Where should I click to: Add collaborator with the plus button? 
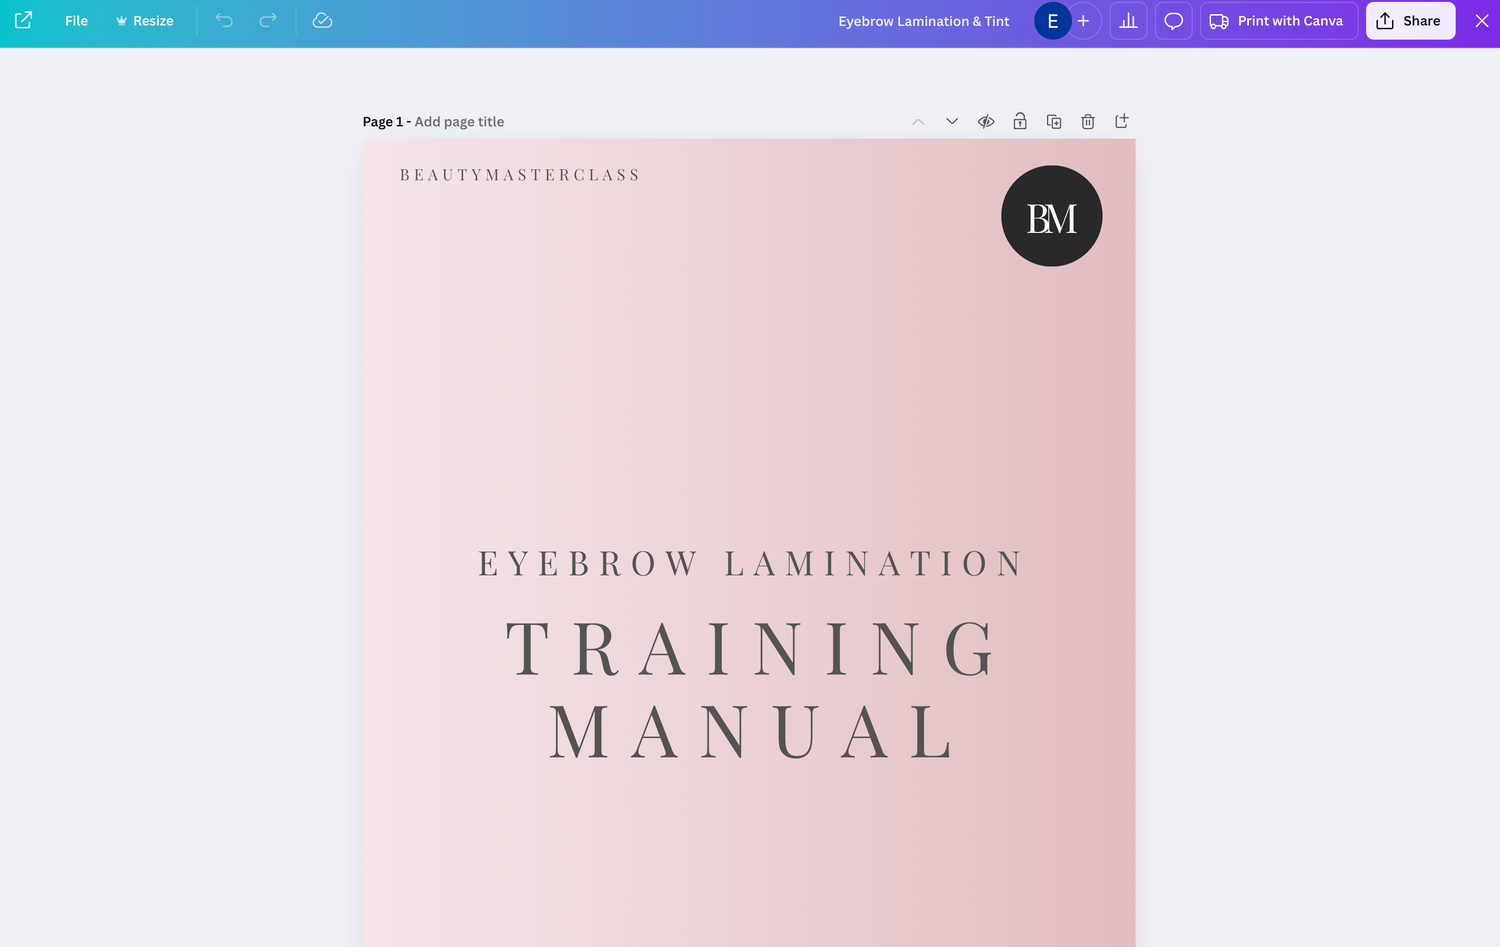tap(1084, 21)
